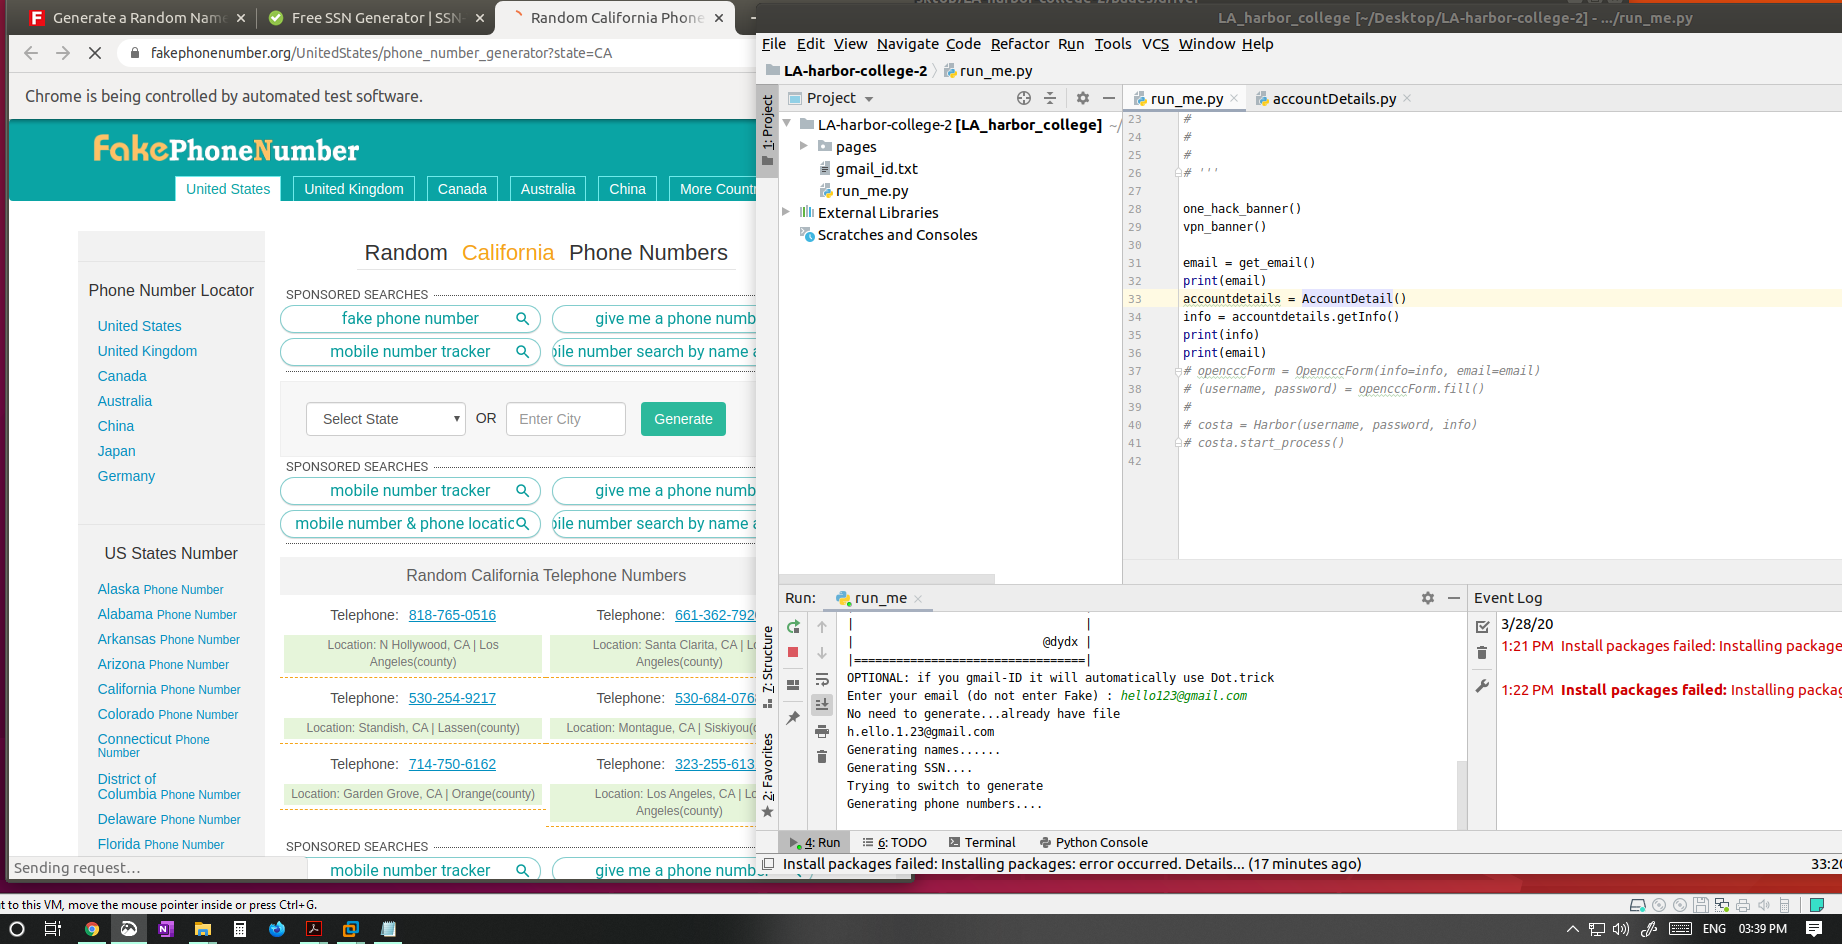This screenshot has width=1842, height=944.
Task: Toggle soft-wrap in Run console
Action: [822, 680]
